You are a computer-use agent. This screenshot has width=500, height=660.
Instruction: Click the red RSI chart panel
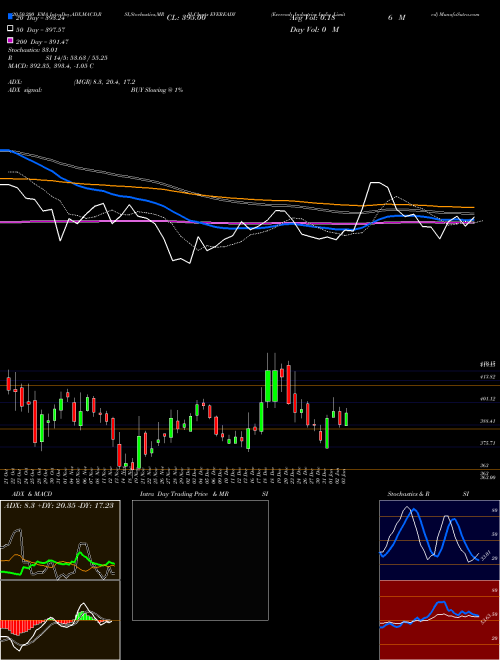(x=439, y=620)
